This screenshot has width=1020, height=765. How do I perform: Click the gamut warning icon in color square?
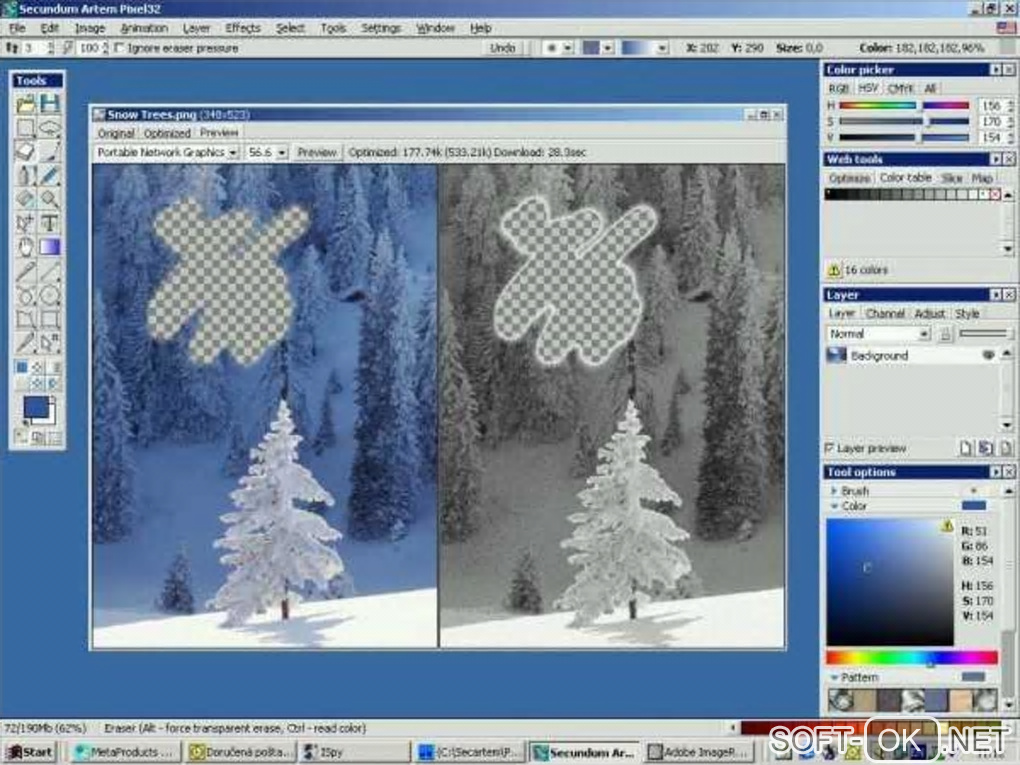(x=946, y=526)
